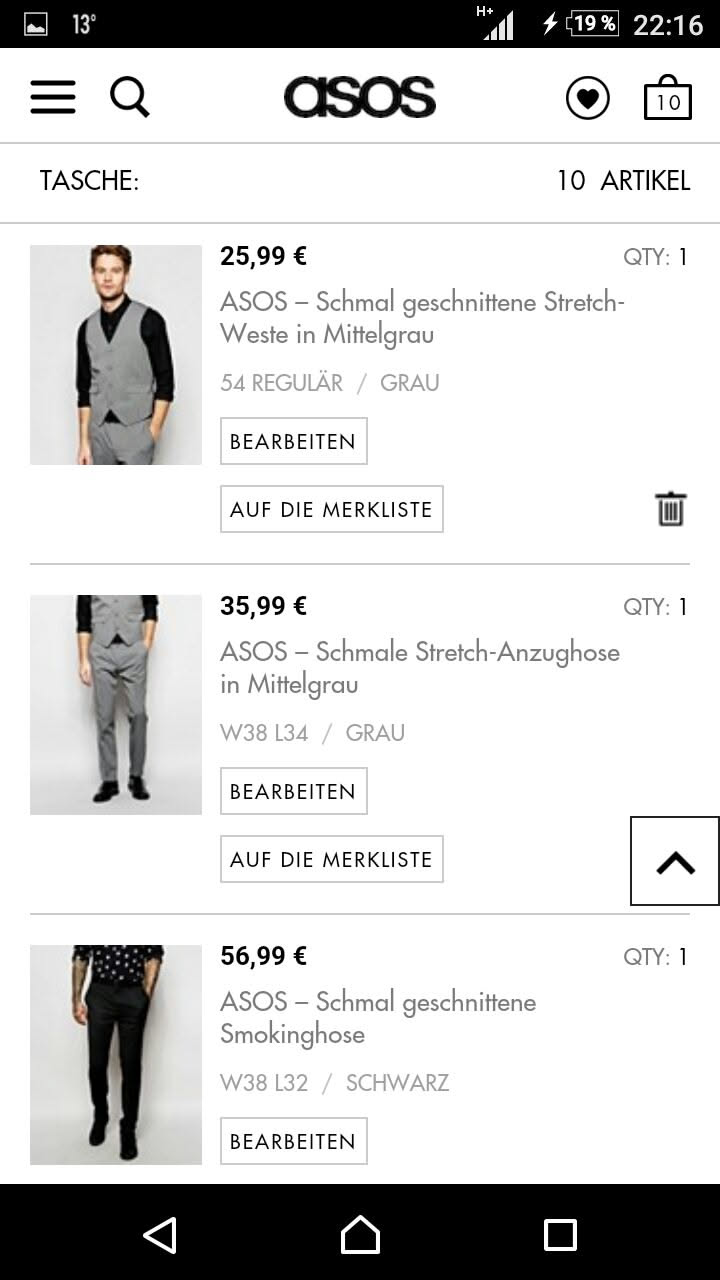Image resolution: width=720 pixels, height=1280 pixels.
Task: Edit the Smokinghose item
Action: point(293,1141)
